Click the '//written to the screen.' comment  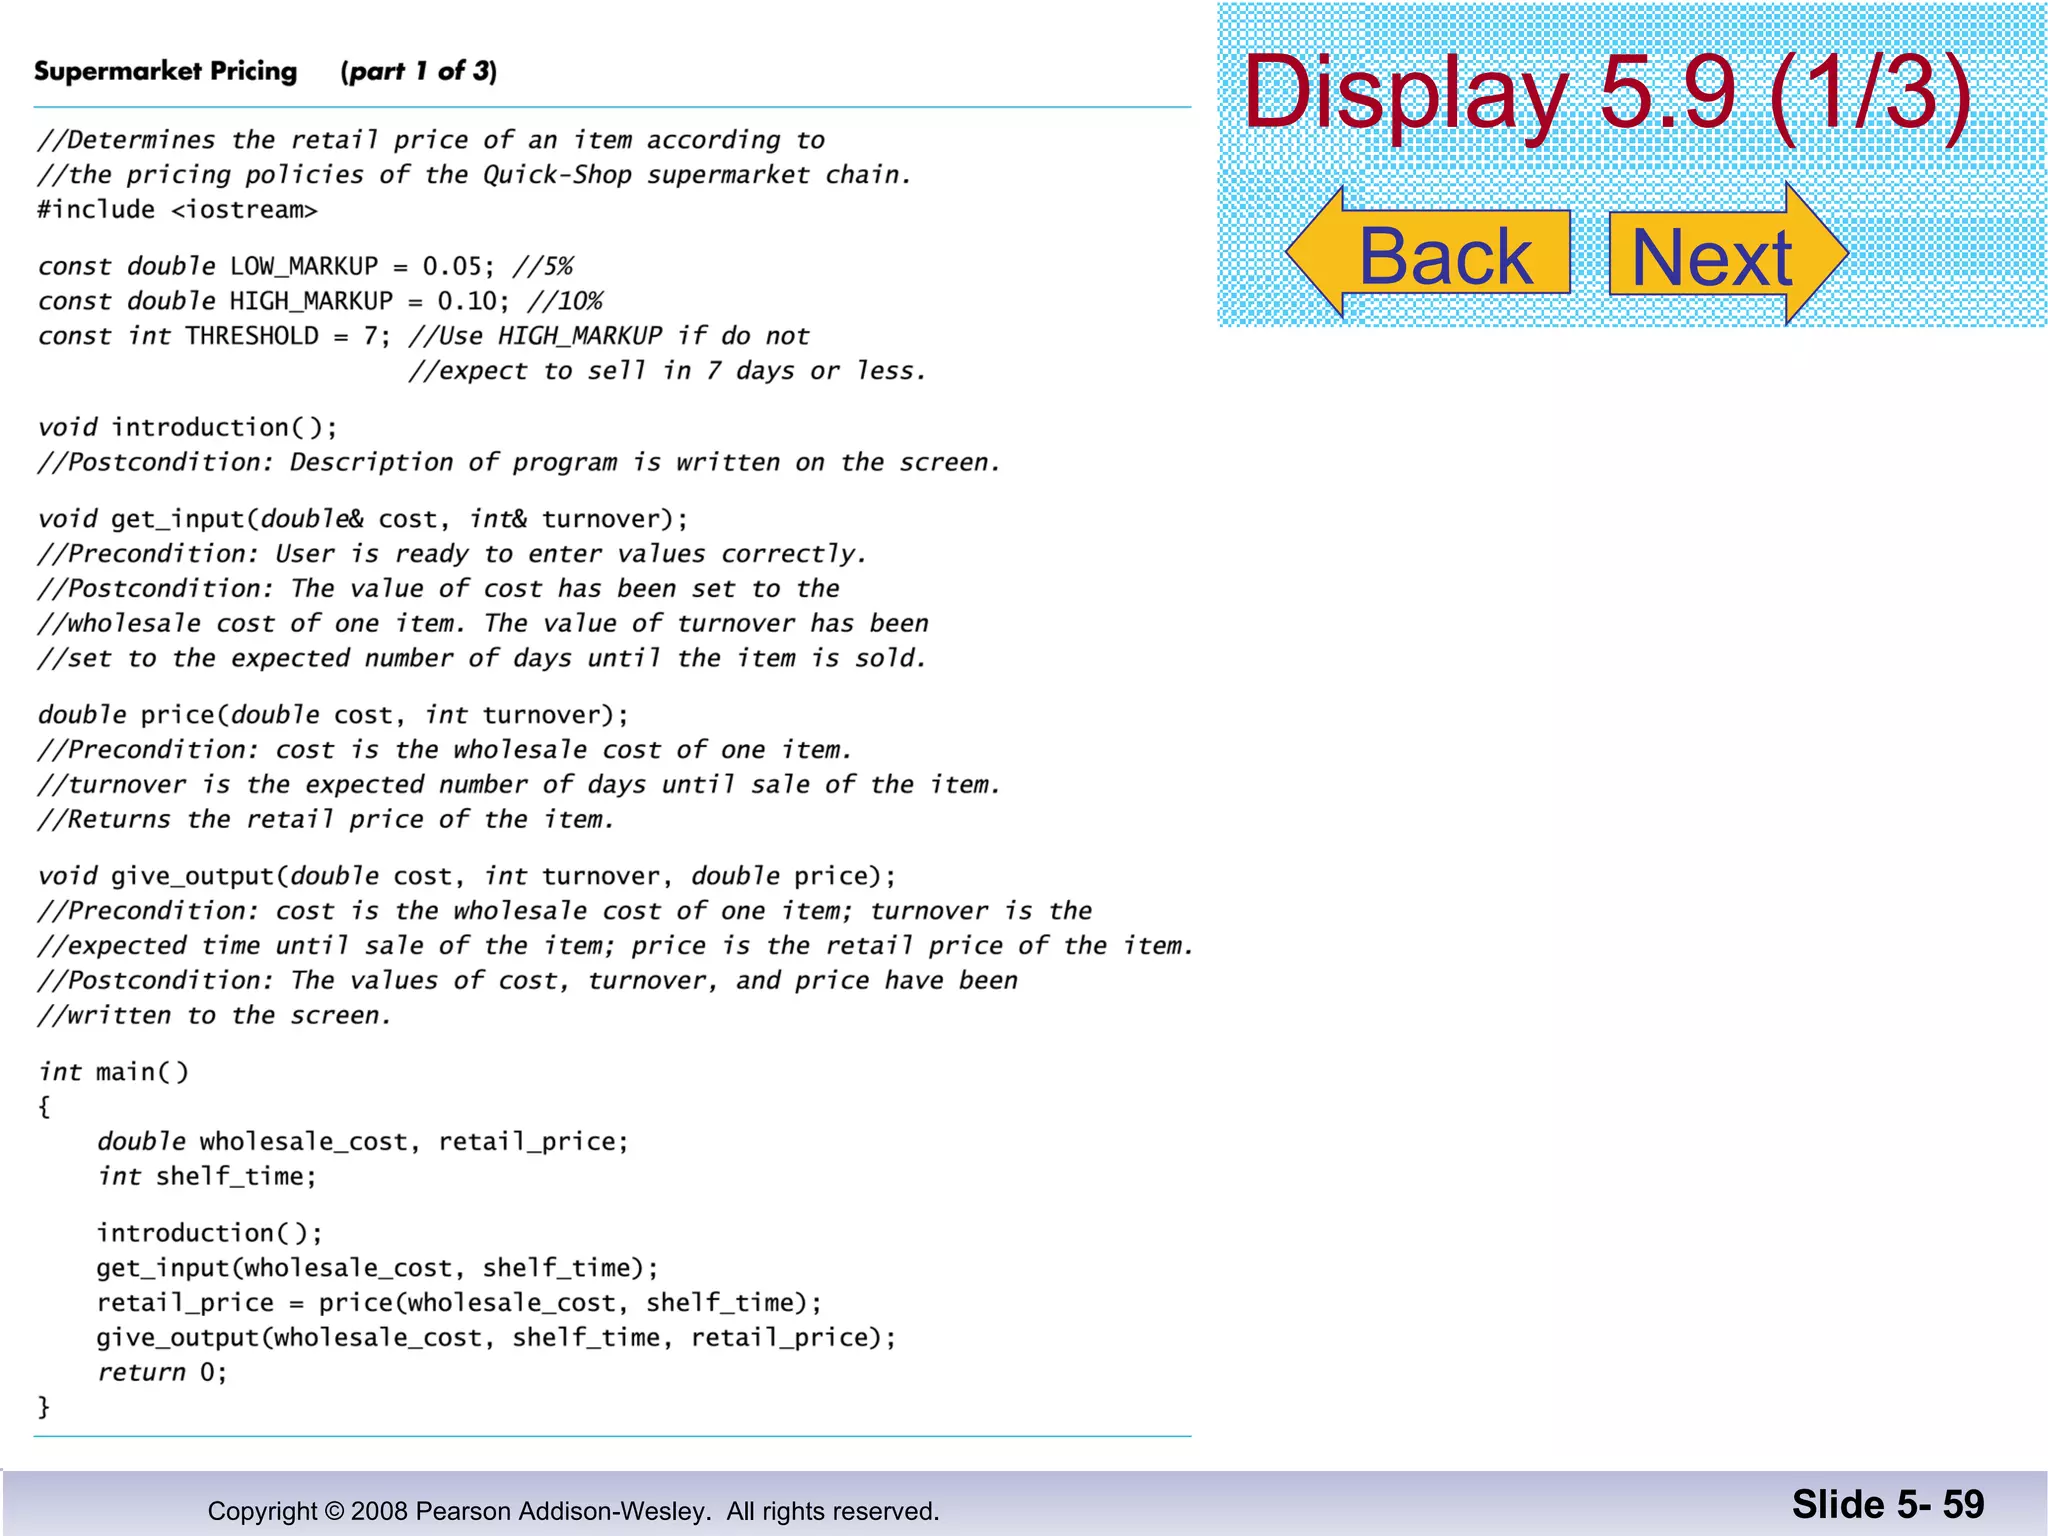(214, 1016)
